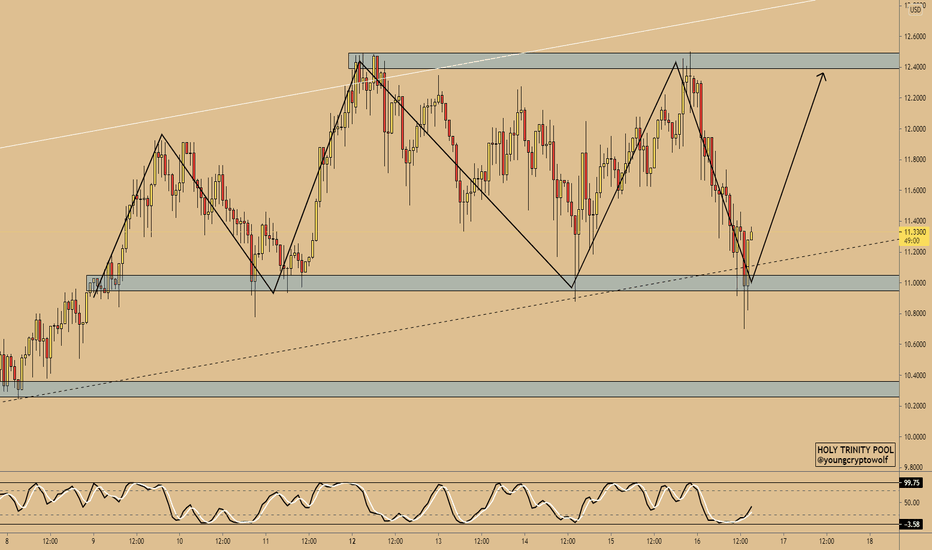Image resolution: width=932 pixels, height=550 pixels.
Task: Click the 9.8000 price axis label
Action: pos(914,467)
